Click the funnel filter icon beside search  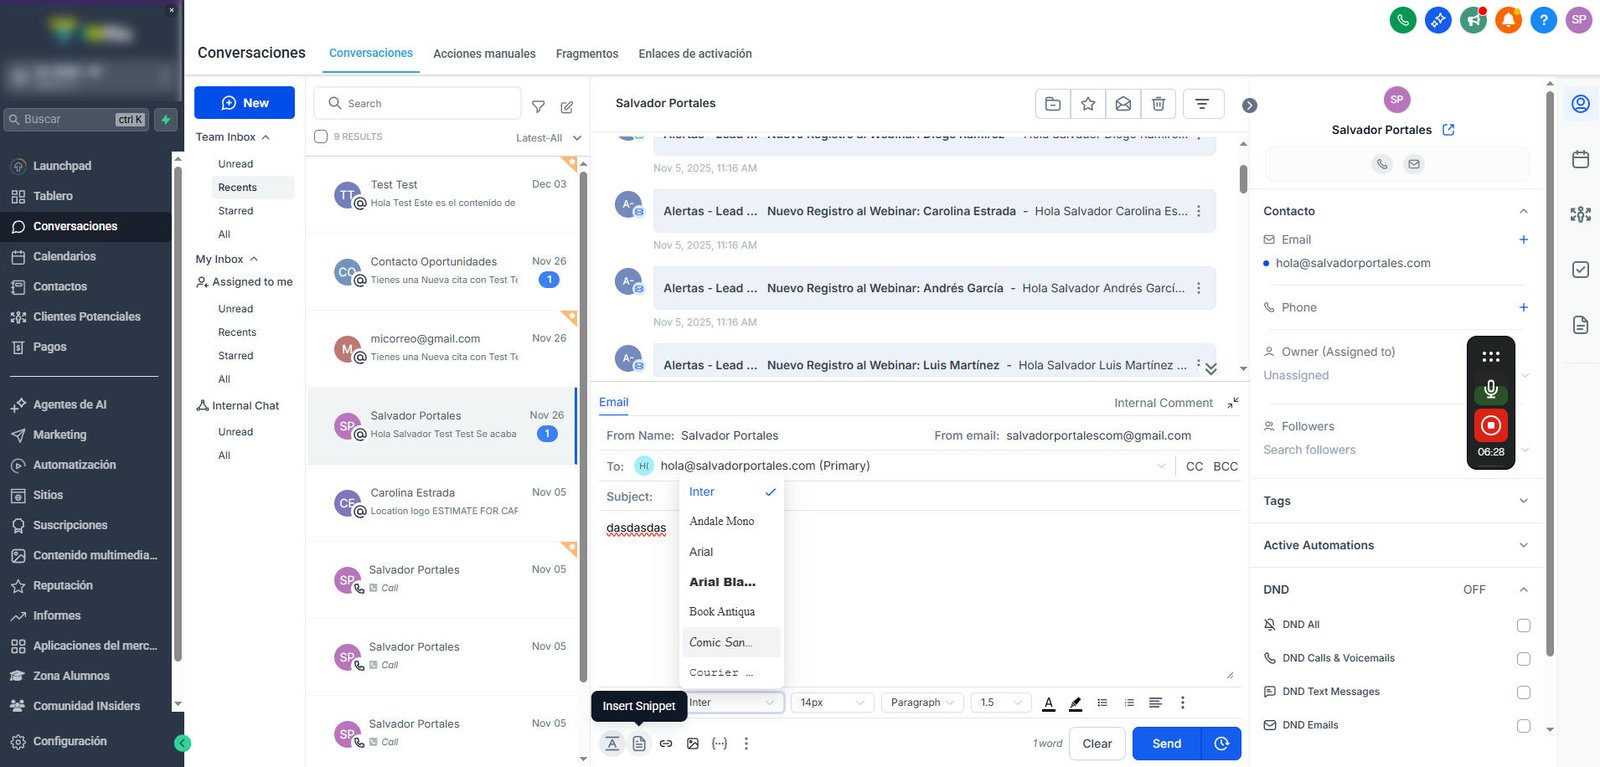coord(538,107)
